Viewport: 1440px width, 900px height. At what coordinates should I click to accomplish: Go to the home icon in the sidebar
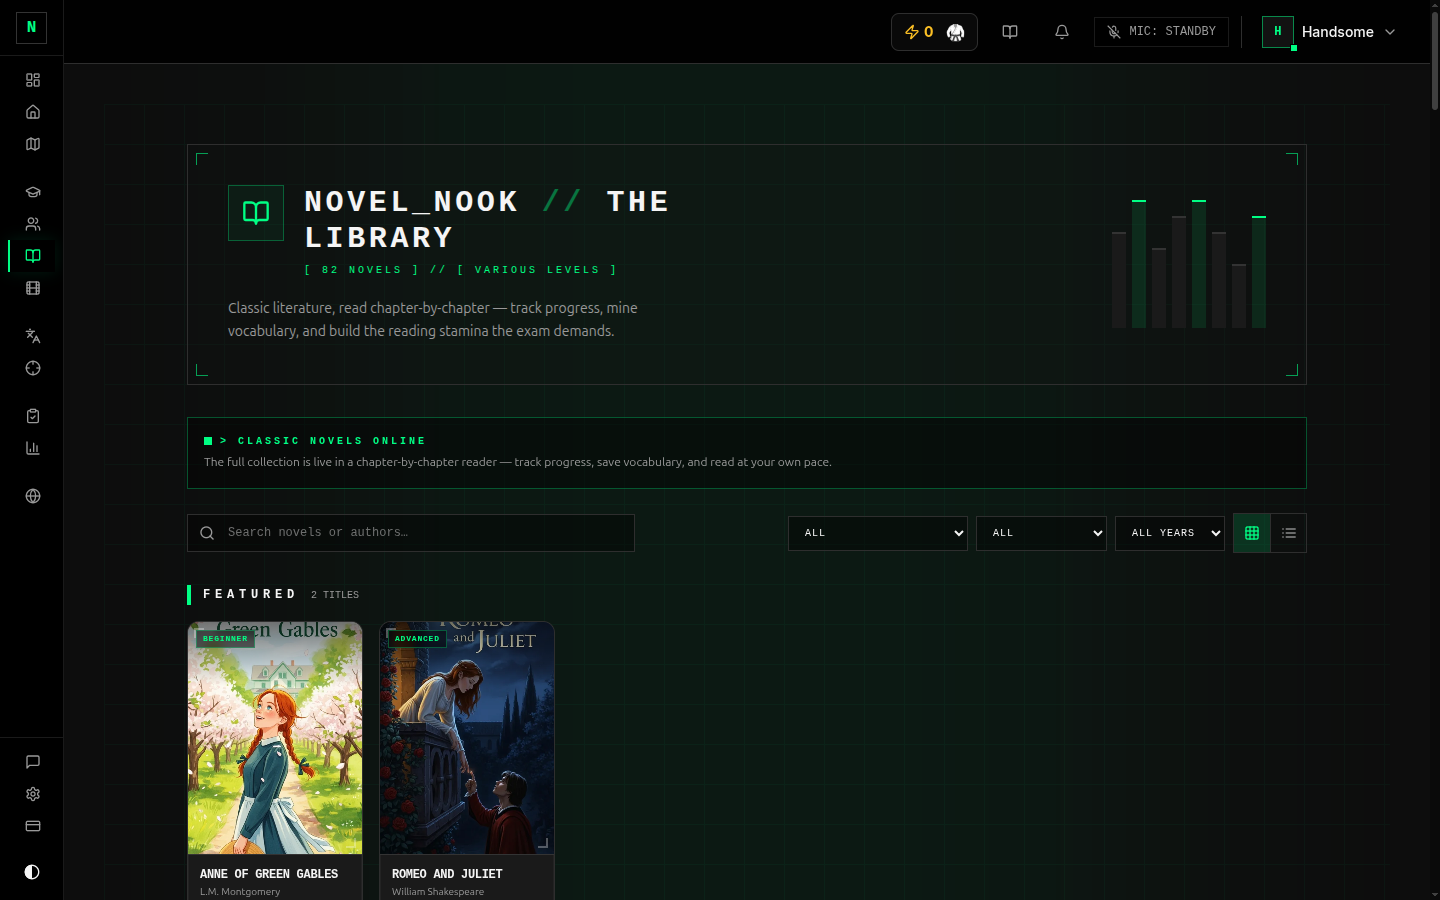coord(33,112)
